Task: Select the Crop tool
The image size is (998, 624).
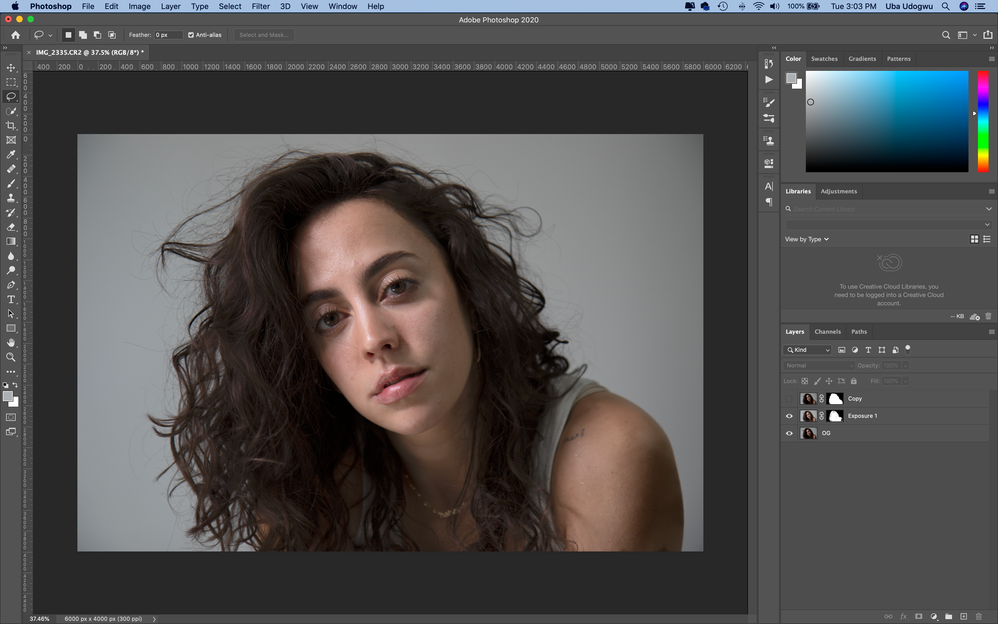Action: point(11,125)
